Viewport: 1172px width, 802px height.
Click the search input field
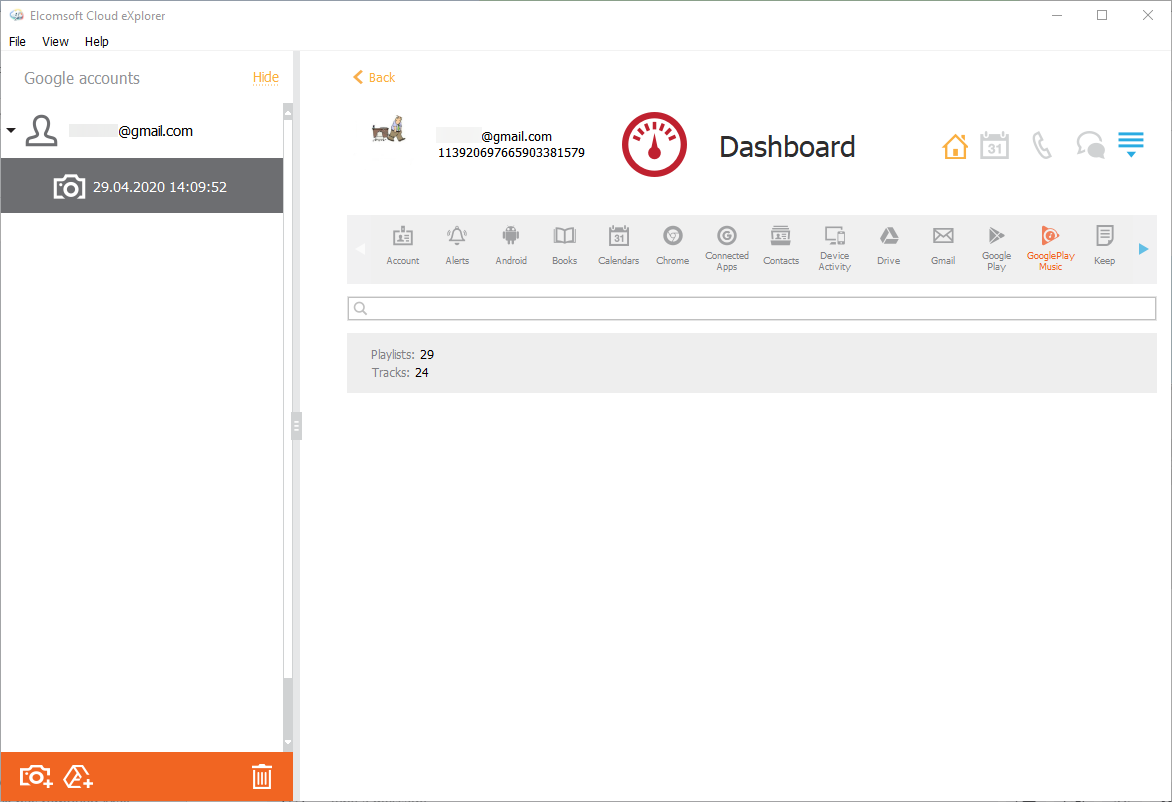click(x=752, y=309)
